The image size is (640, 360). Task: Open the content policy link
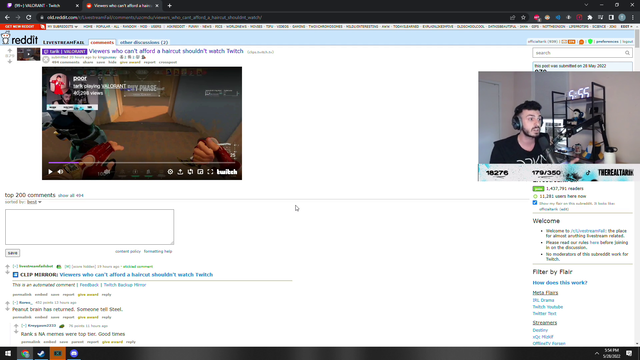128,251
